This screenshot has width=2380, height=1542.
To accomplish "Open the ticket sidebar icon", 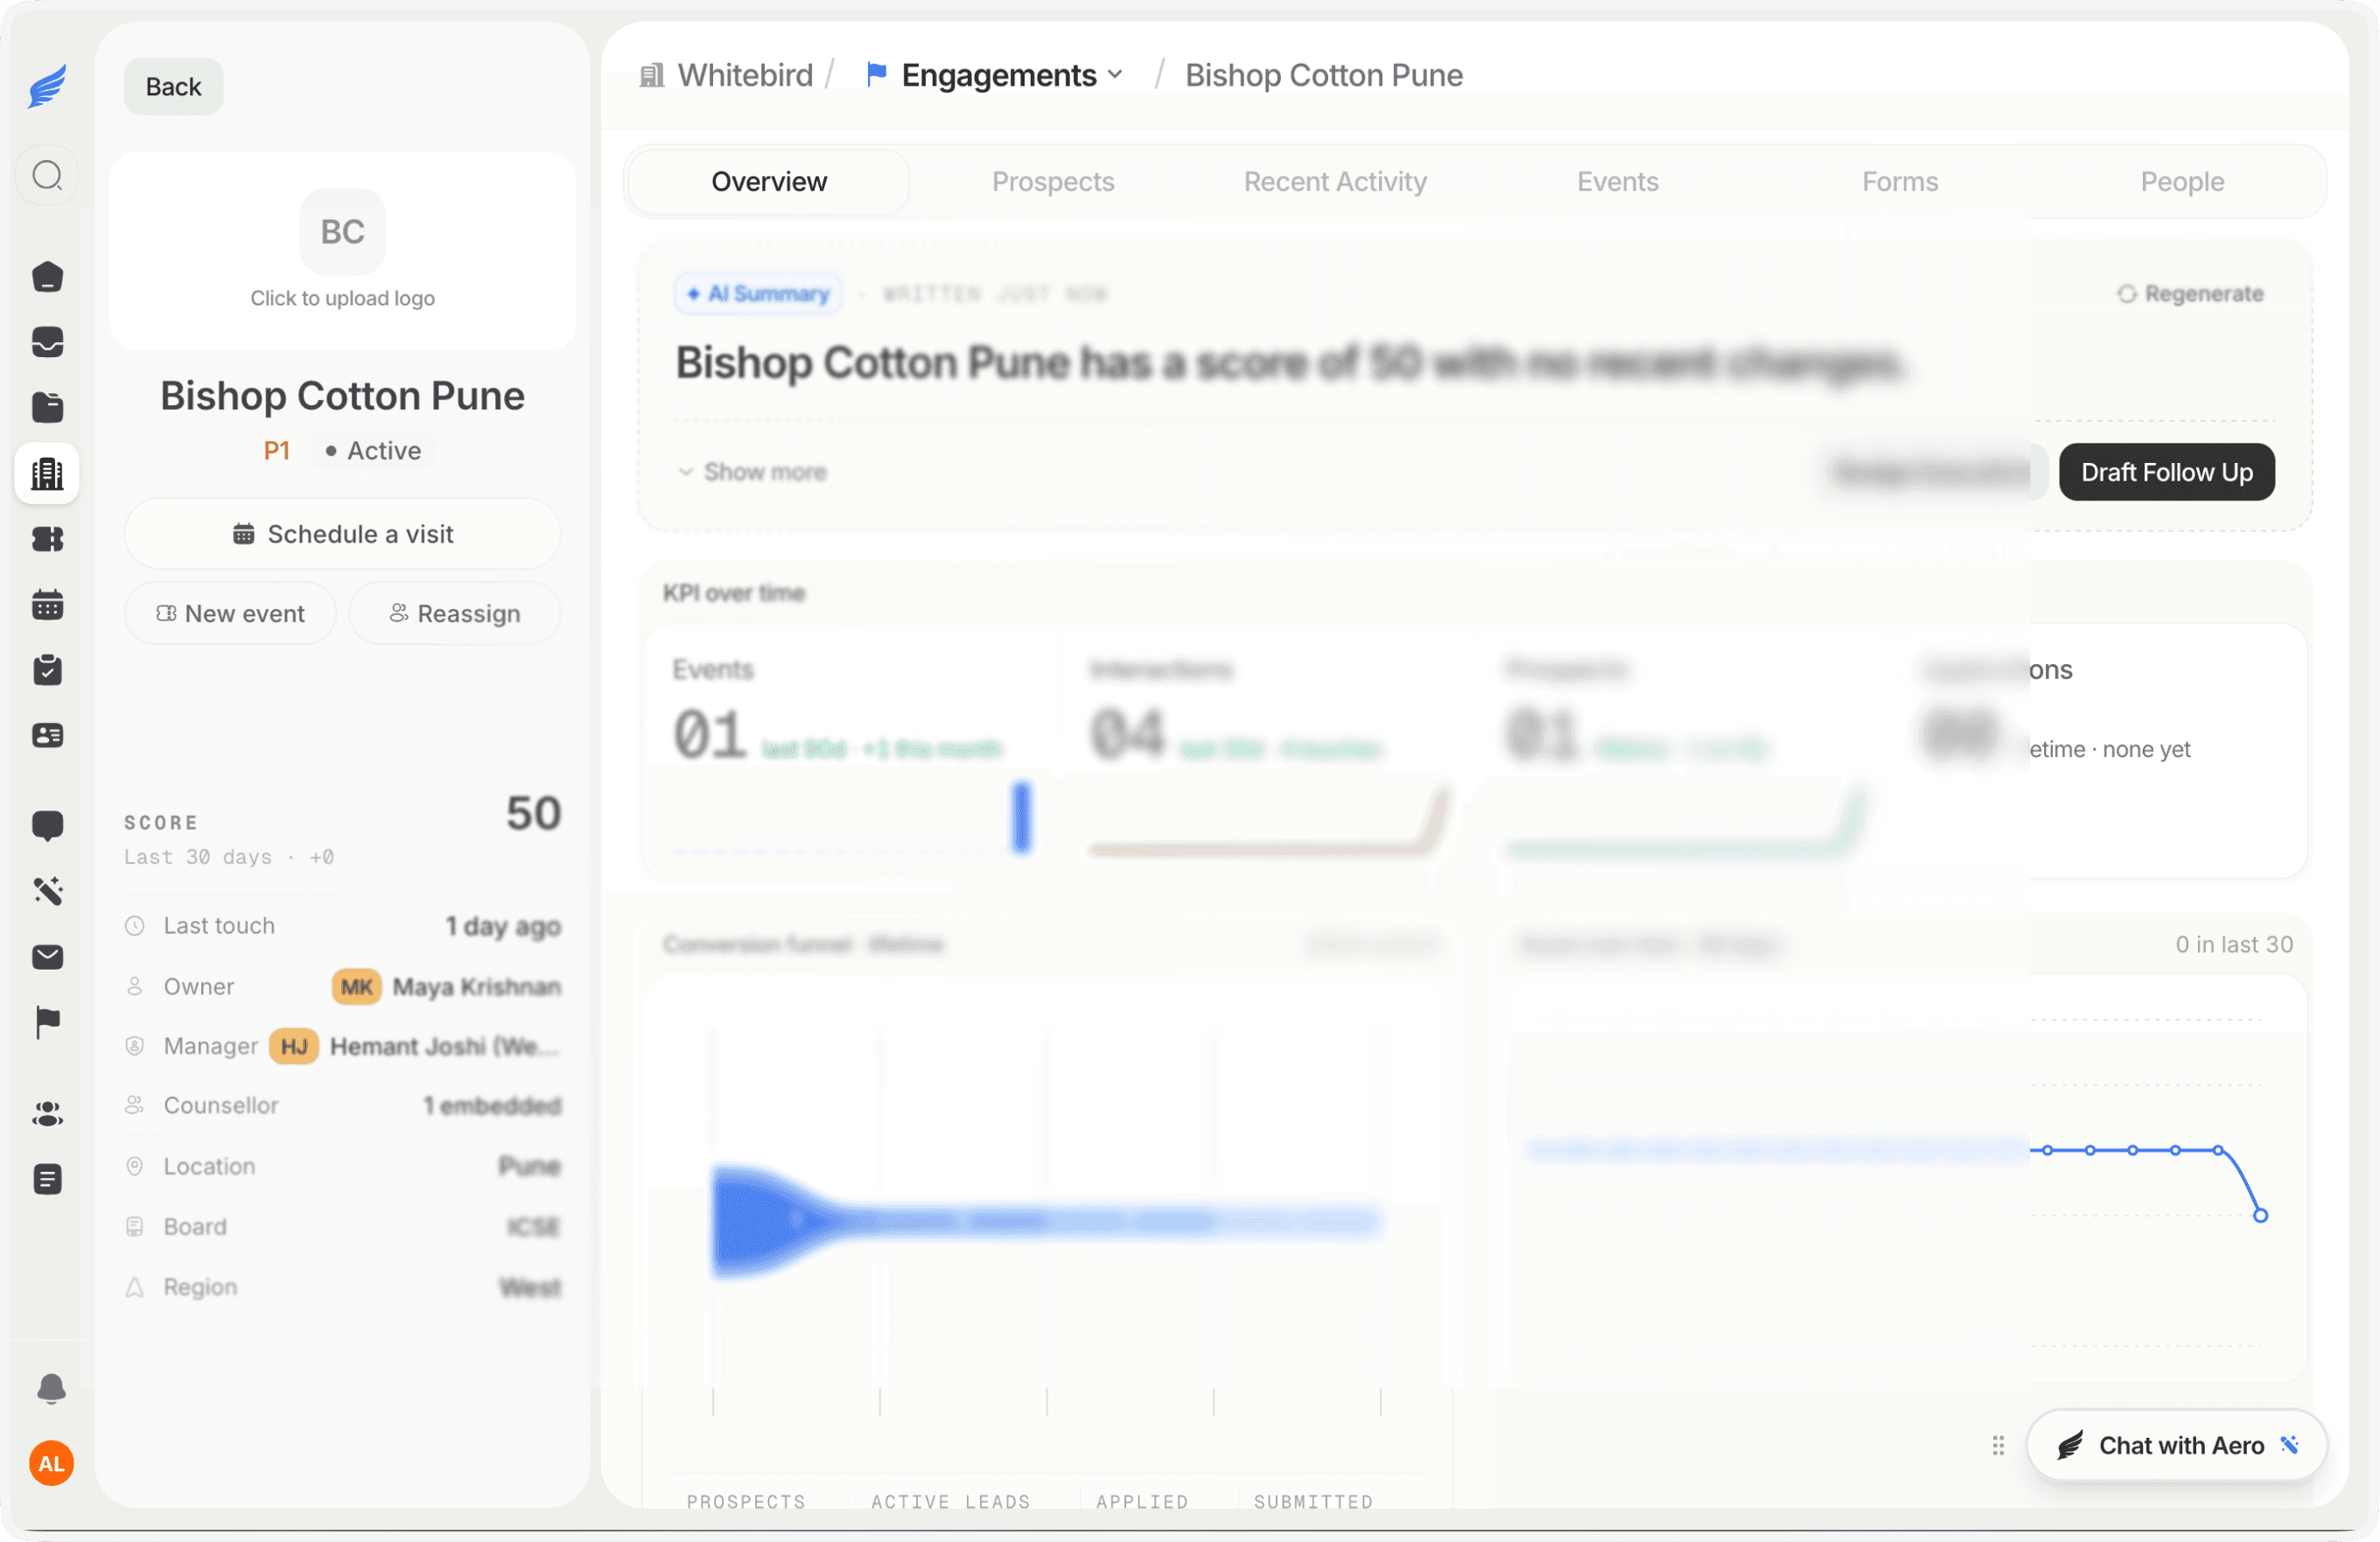I will click(47, 539).
